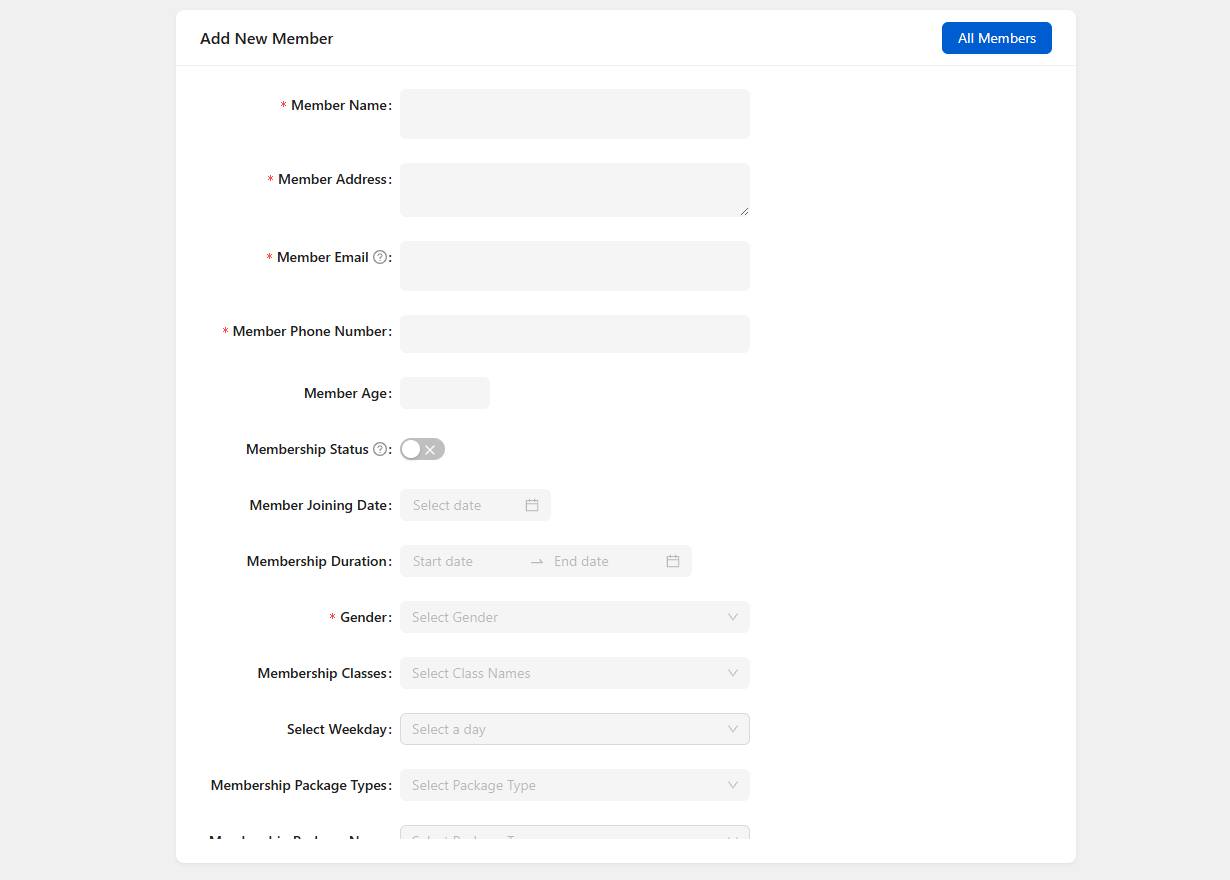The height and width of the screenshot is (880, 1230).
Task: Click the Member Joining Date label
Action: 319,505
